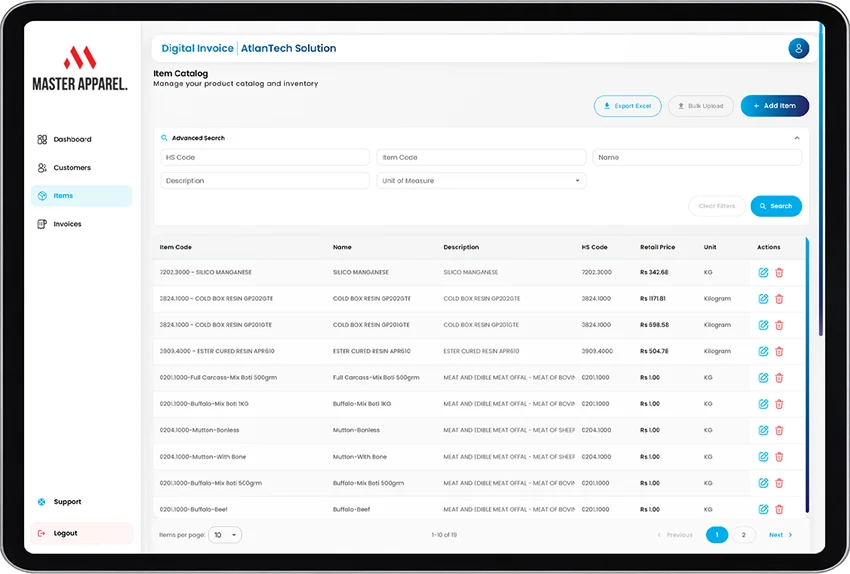Click the Previous page link
The image size is (850, 574).
[675, 535]
